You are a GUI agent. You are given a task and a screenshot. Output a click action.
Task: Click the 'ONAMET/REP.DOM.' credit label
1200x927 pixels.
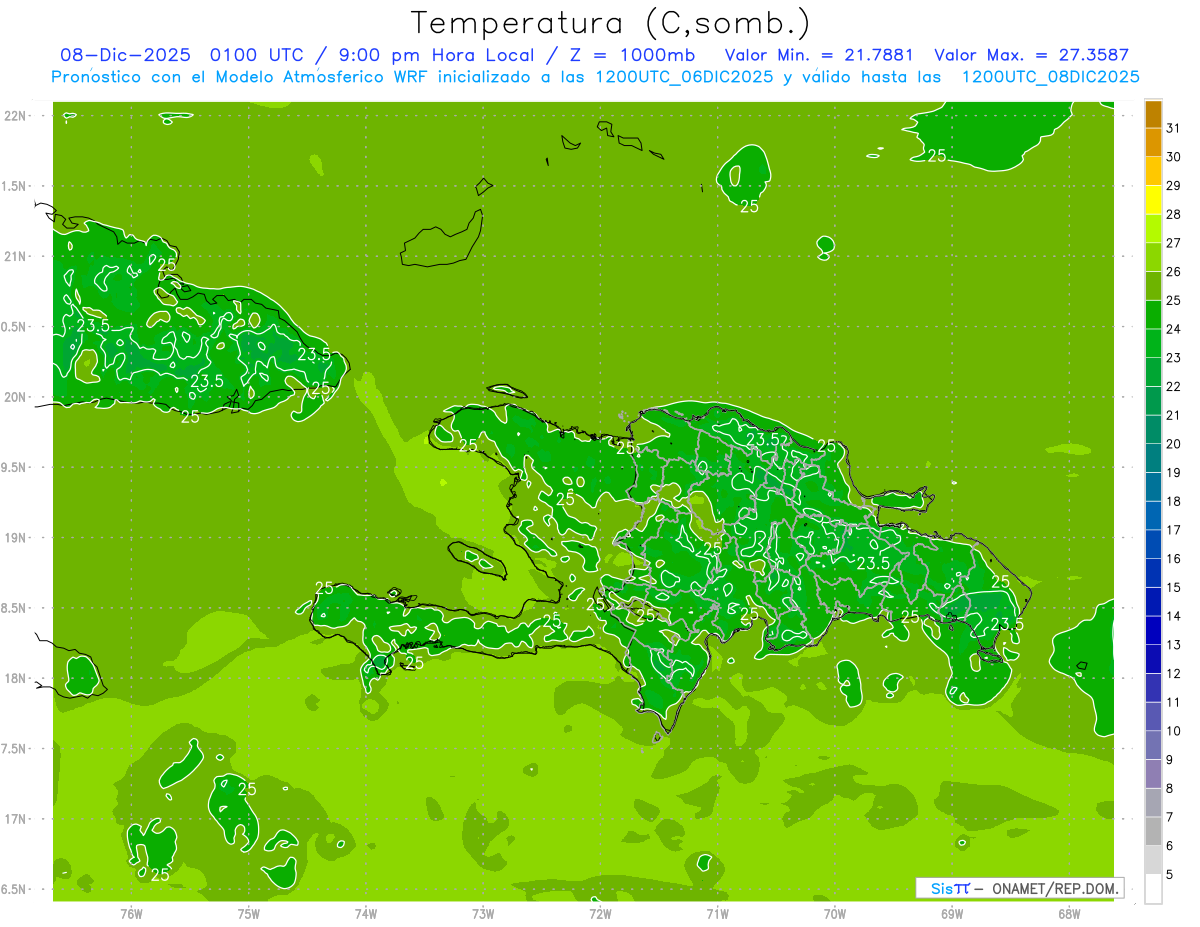(x=1055, y=888)
